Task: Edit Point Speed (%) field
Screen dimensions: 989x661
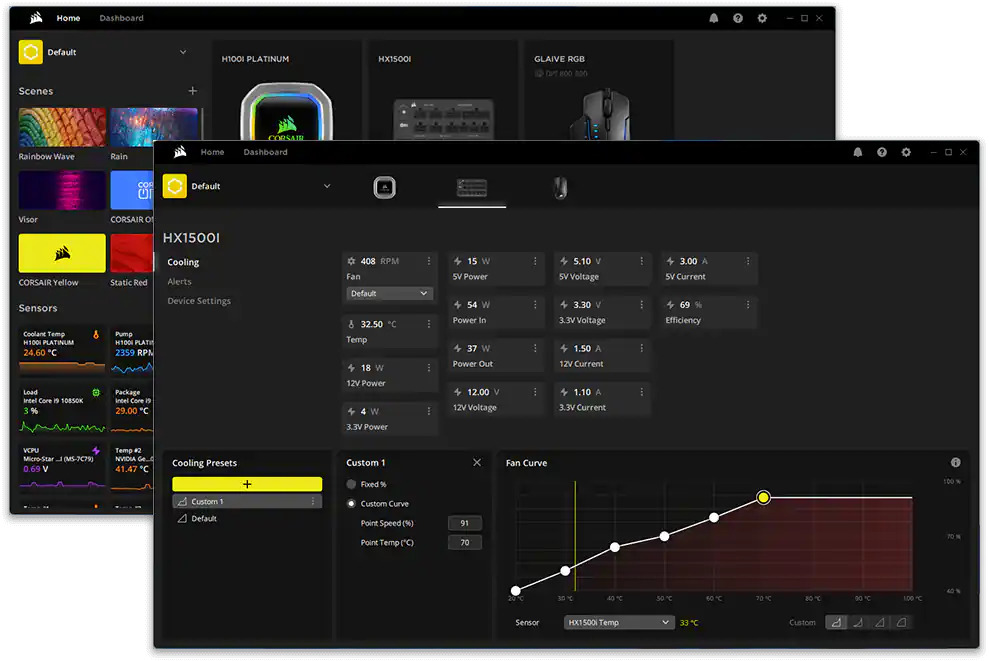Action: point(465,523)
